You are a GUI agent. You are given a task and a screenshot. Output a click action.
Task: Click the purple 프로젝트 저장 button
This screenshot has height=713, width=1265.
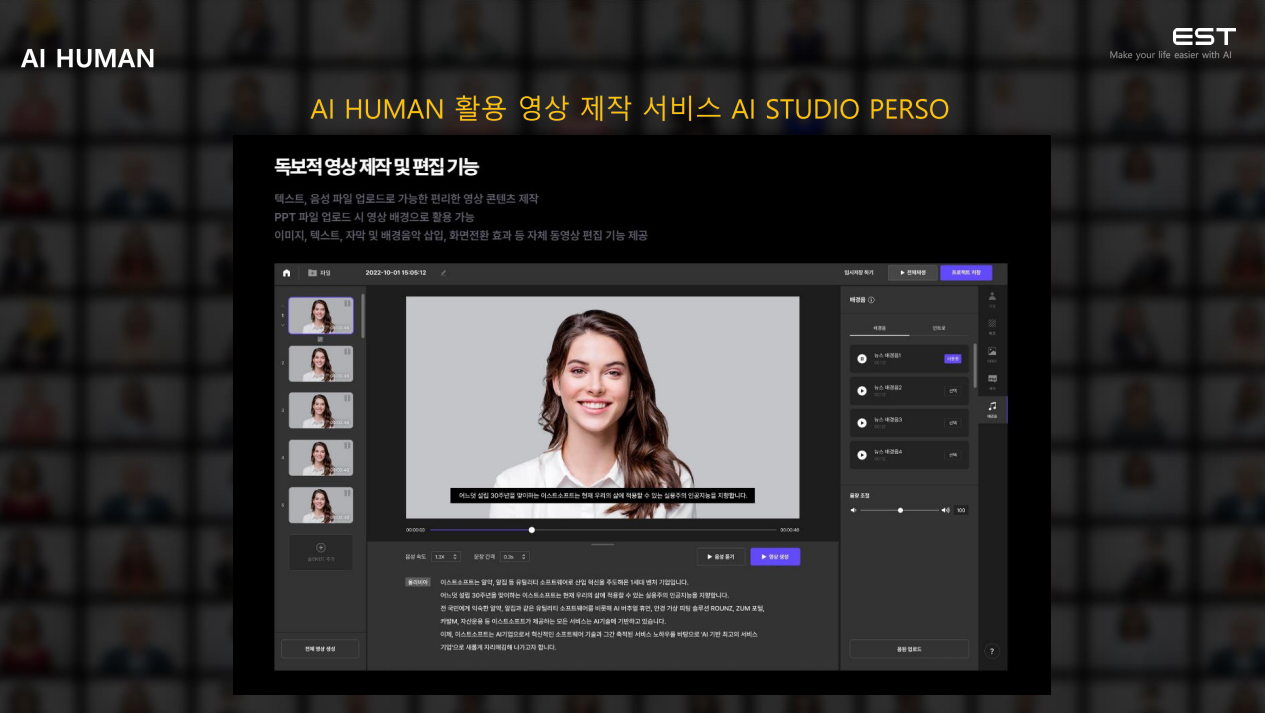click(x=965, y=272)
